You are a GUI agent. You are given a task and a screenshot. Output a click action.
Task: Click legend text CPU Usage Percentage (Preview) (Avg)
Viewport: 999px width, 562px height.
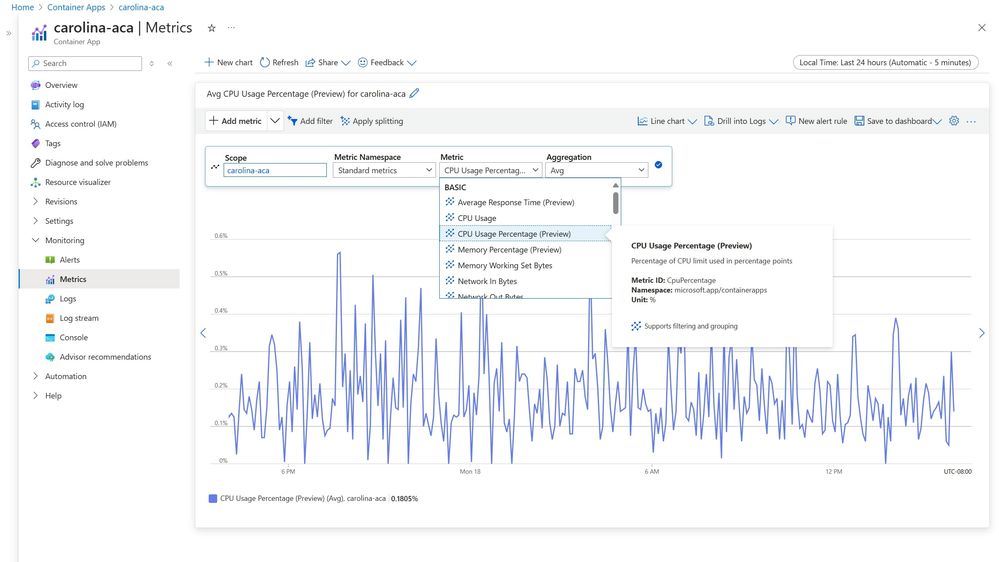[x=282, y=498]
